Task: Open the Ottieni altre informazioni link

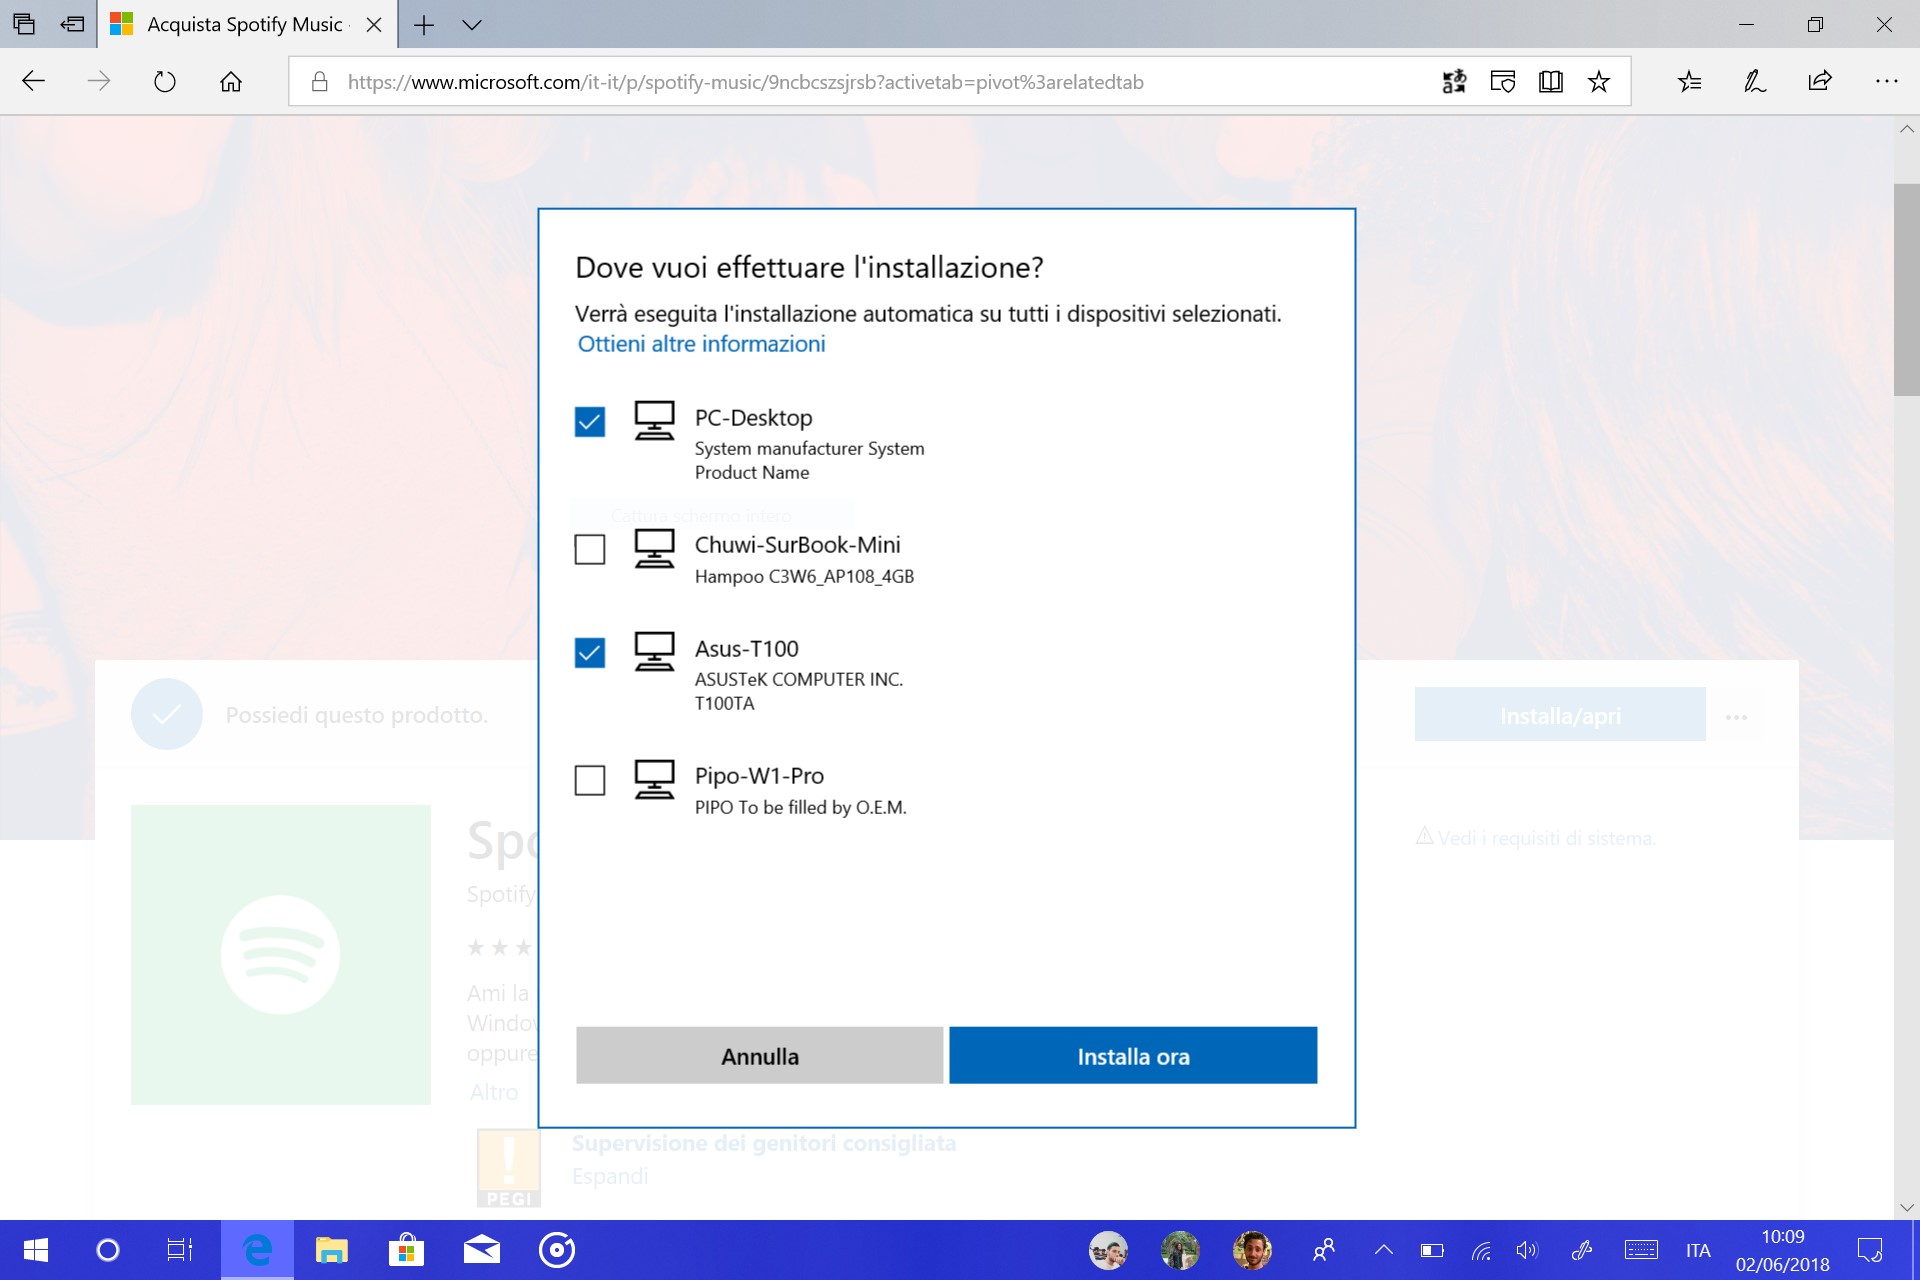Action: tap(702, 344)
